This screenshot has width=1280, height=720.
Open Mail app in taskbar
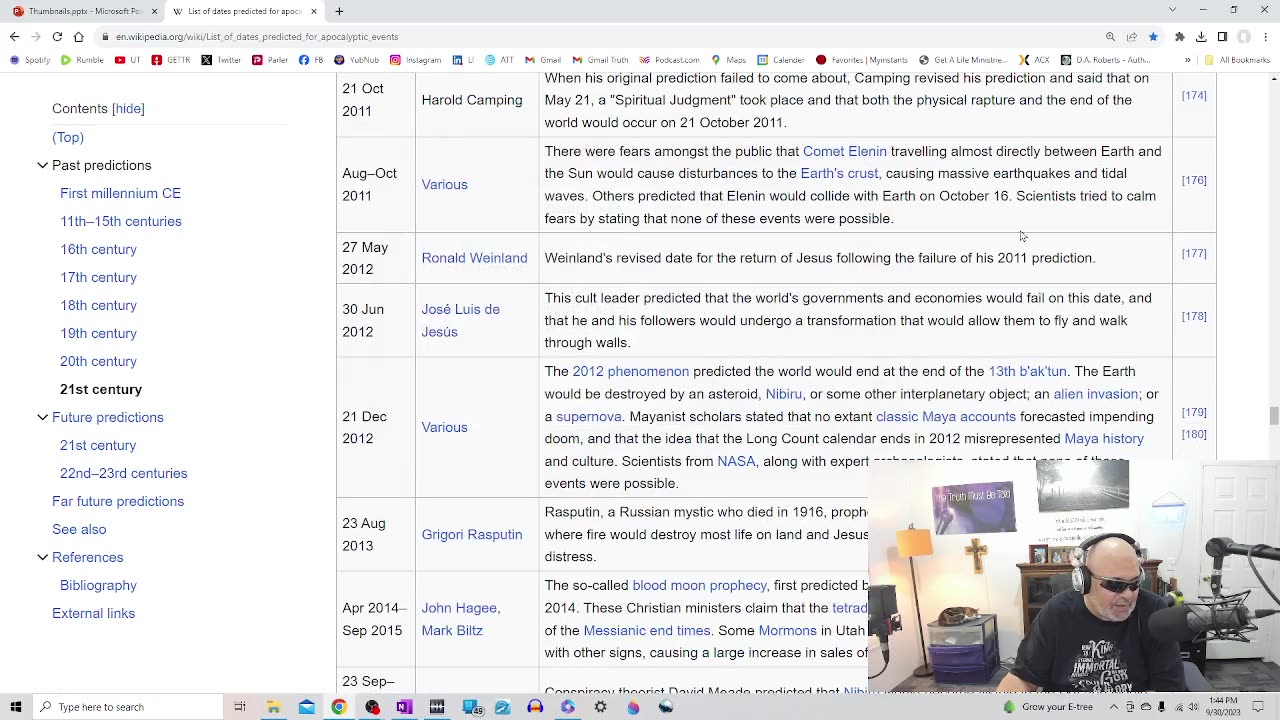(306, 707)
